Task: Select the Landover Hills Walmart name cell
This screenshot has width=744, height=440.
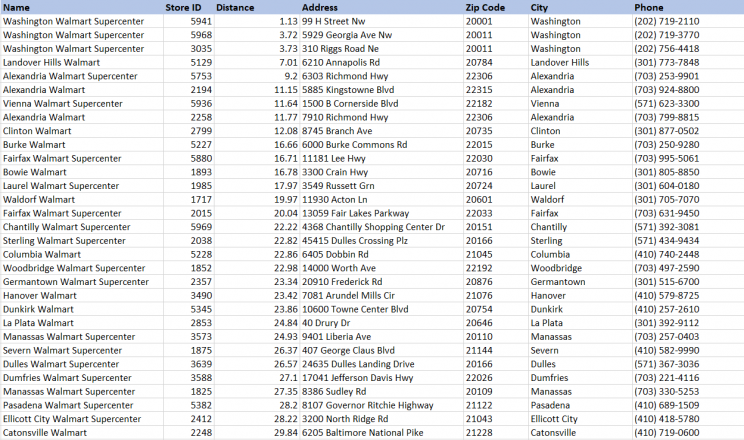Action: (x=50, y=62)
